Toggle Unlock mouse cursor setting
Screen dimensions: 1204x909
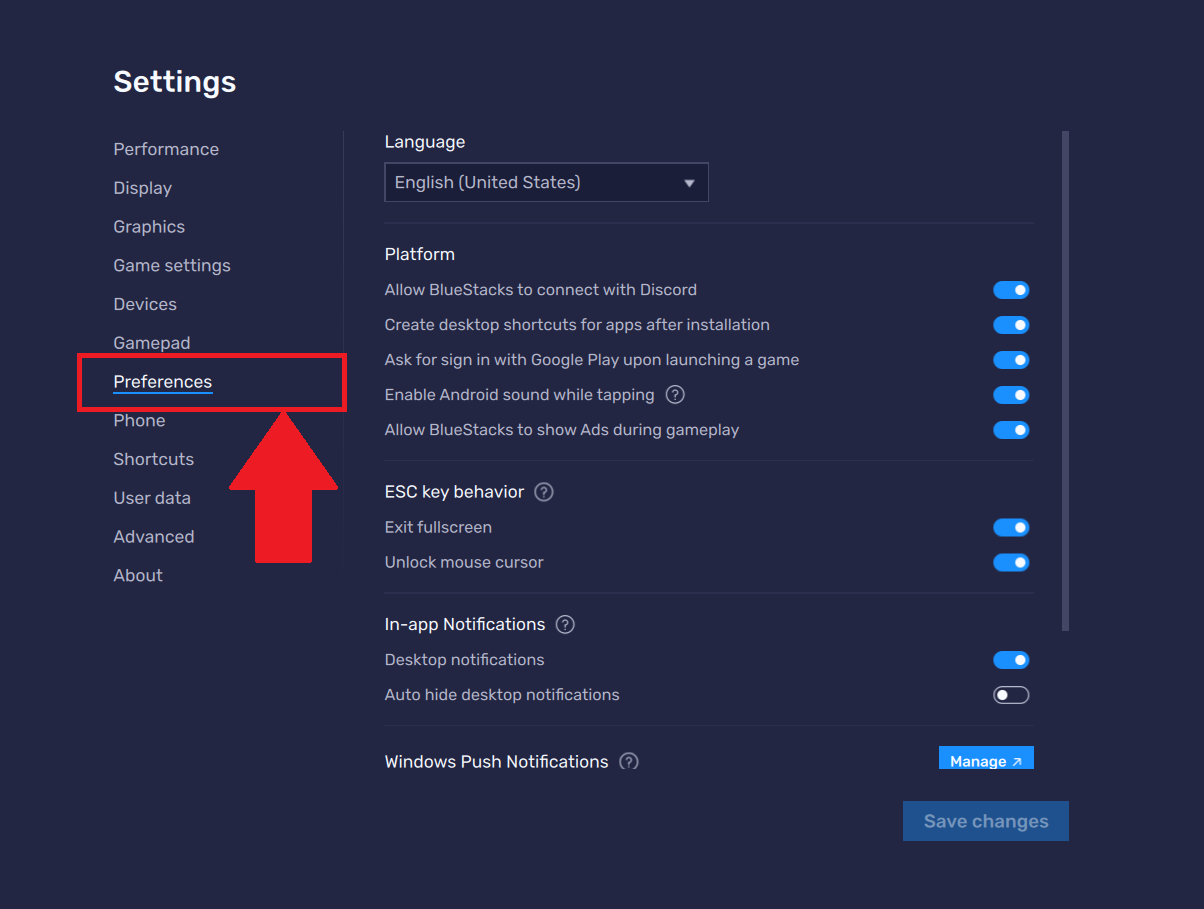[x=1011, y=562]
